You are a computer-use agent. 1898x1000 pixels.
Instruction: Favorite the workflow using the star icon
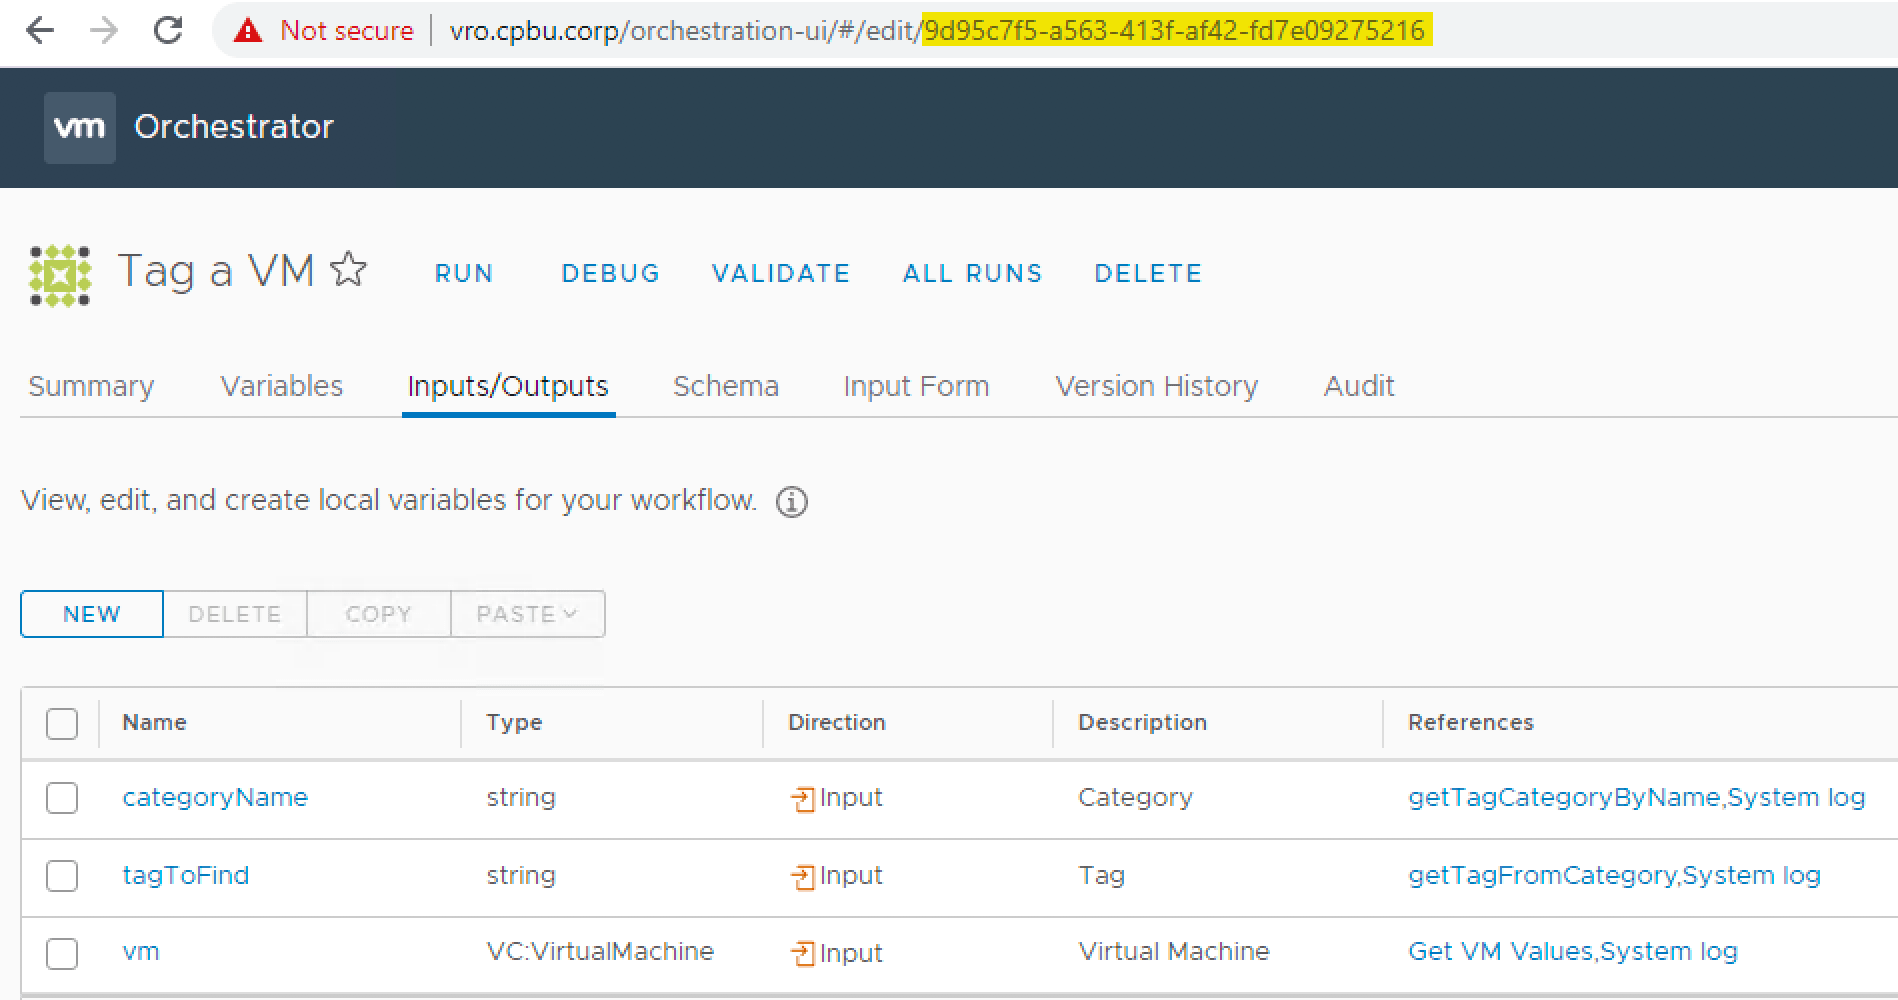coord(348,268)
